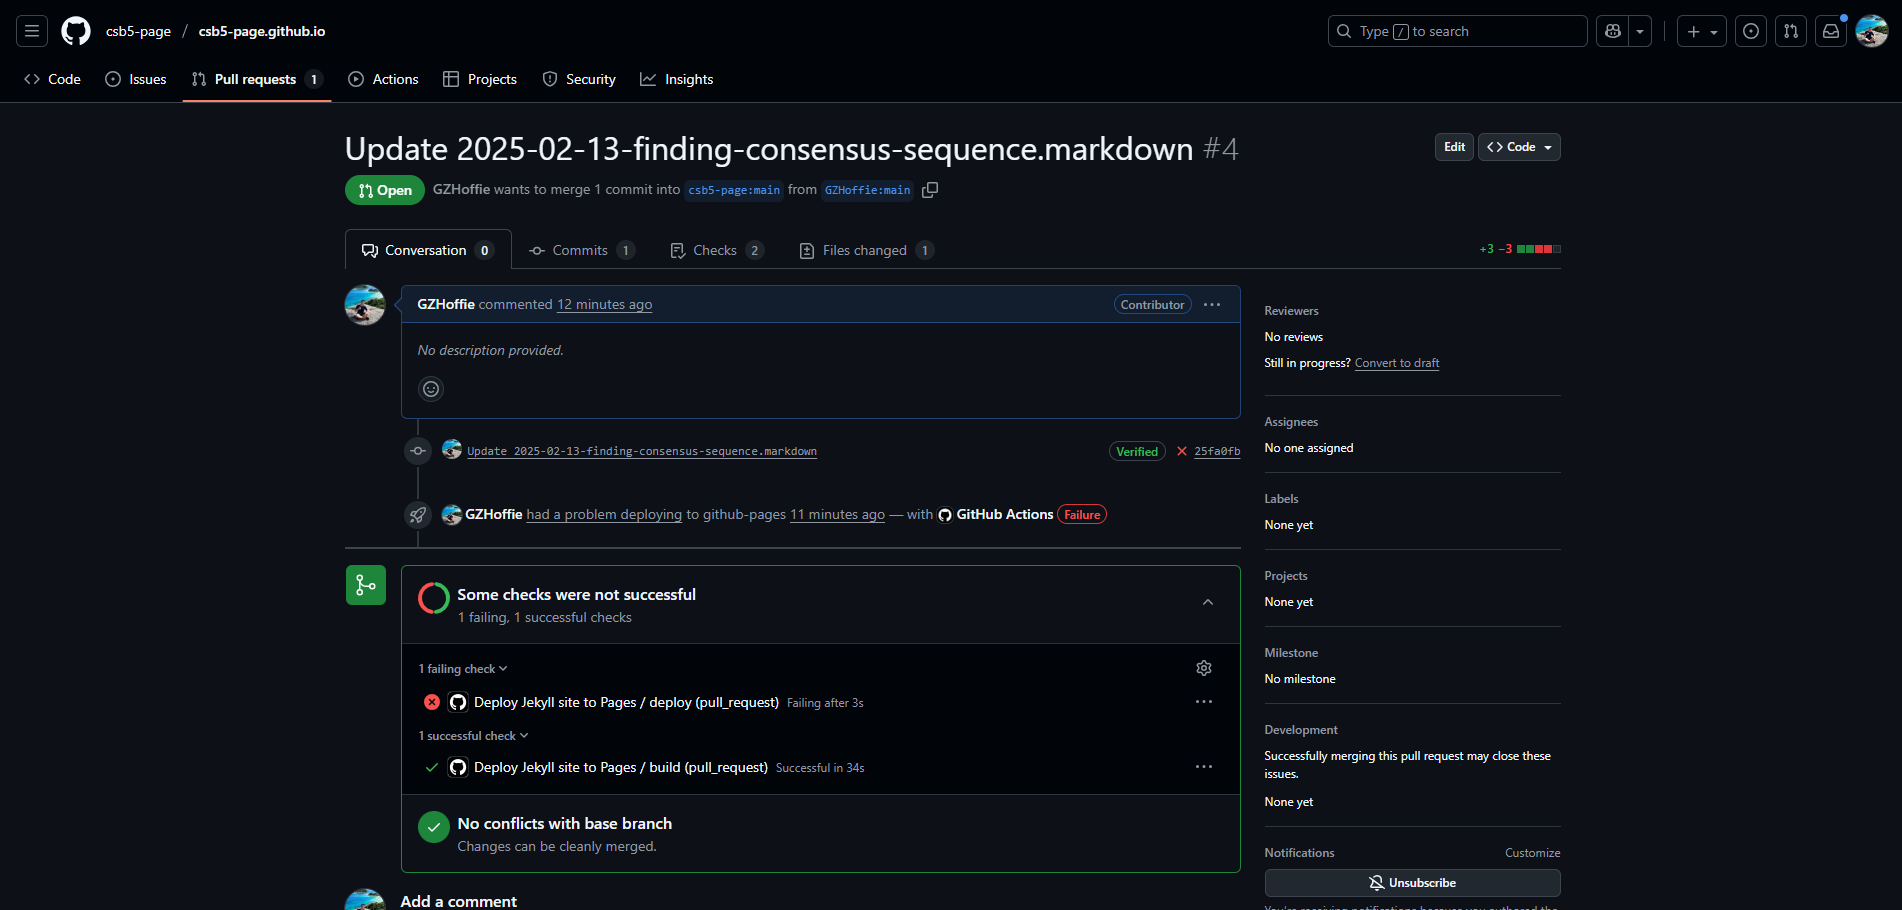This screenshot has height=910, width=1902.
Task: Click the Unsubscribe notifications button
Action: [1412, 883]
